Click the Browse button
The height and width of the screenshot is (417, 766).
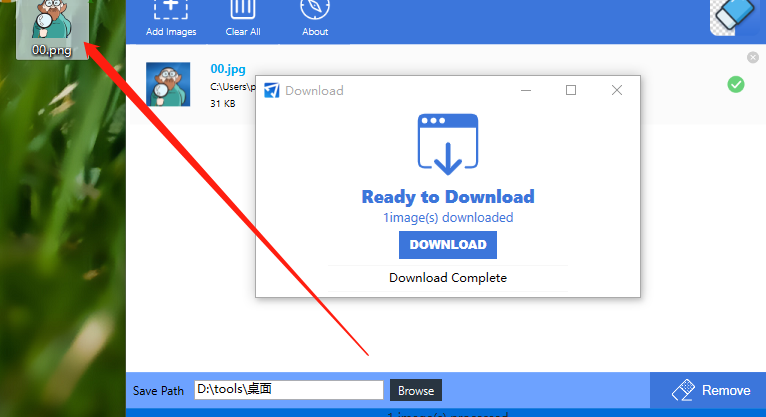point(416,390)
